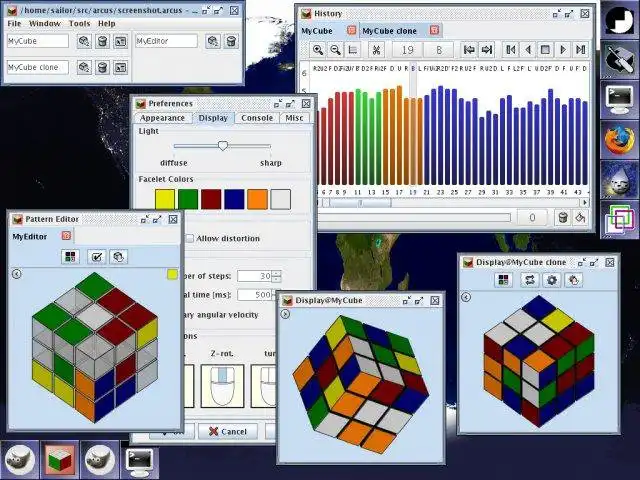
Task: Click the axis scale icon in History toolbar
Action: point(353,50)
